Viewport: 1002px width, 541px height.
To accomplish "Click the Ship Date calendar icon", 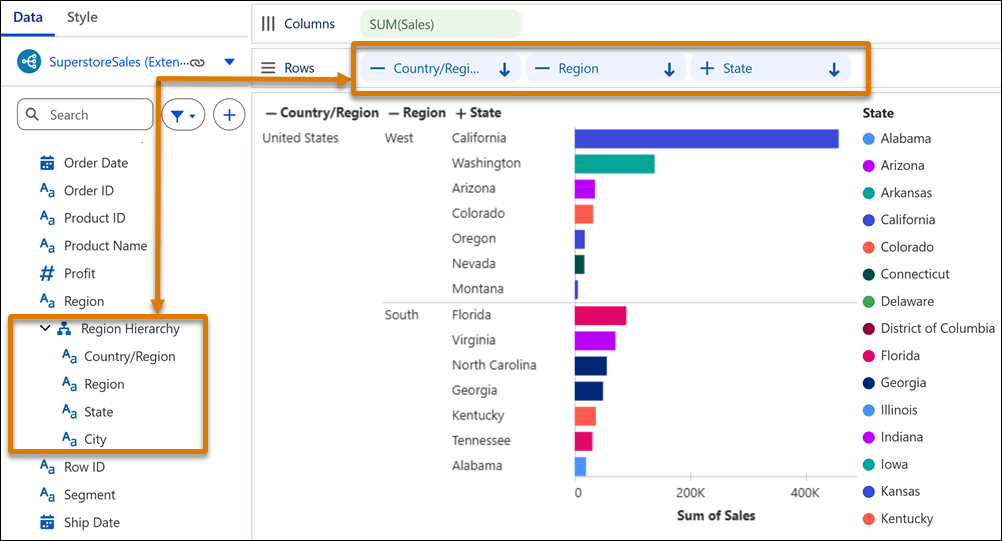I will tap(47, 522).
